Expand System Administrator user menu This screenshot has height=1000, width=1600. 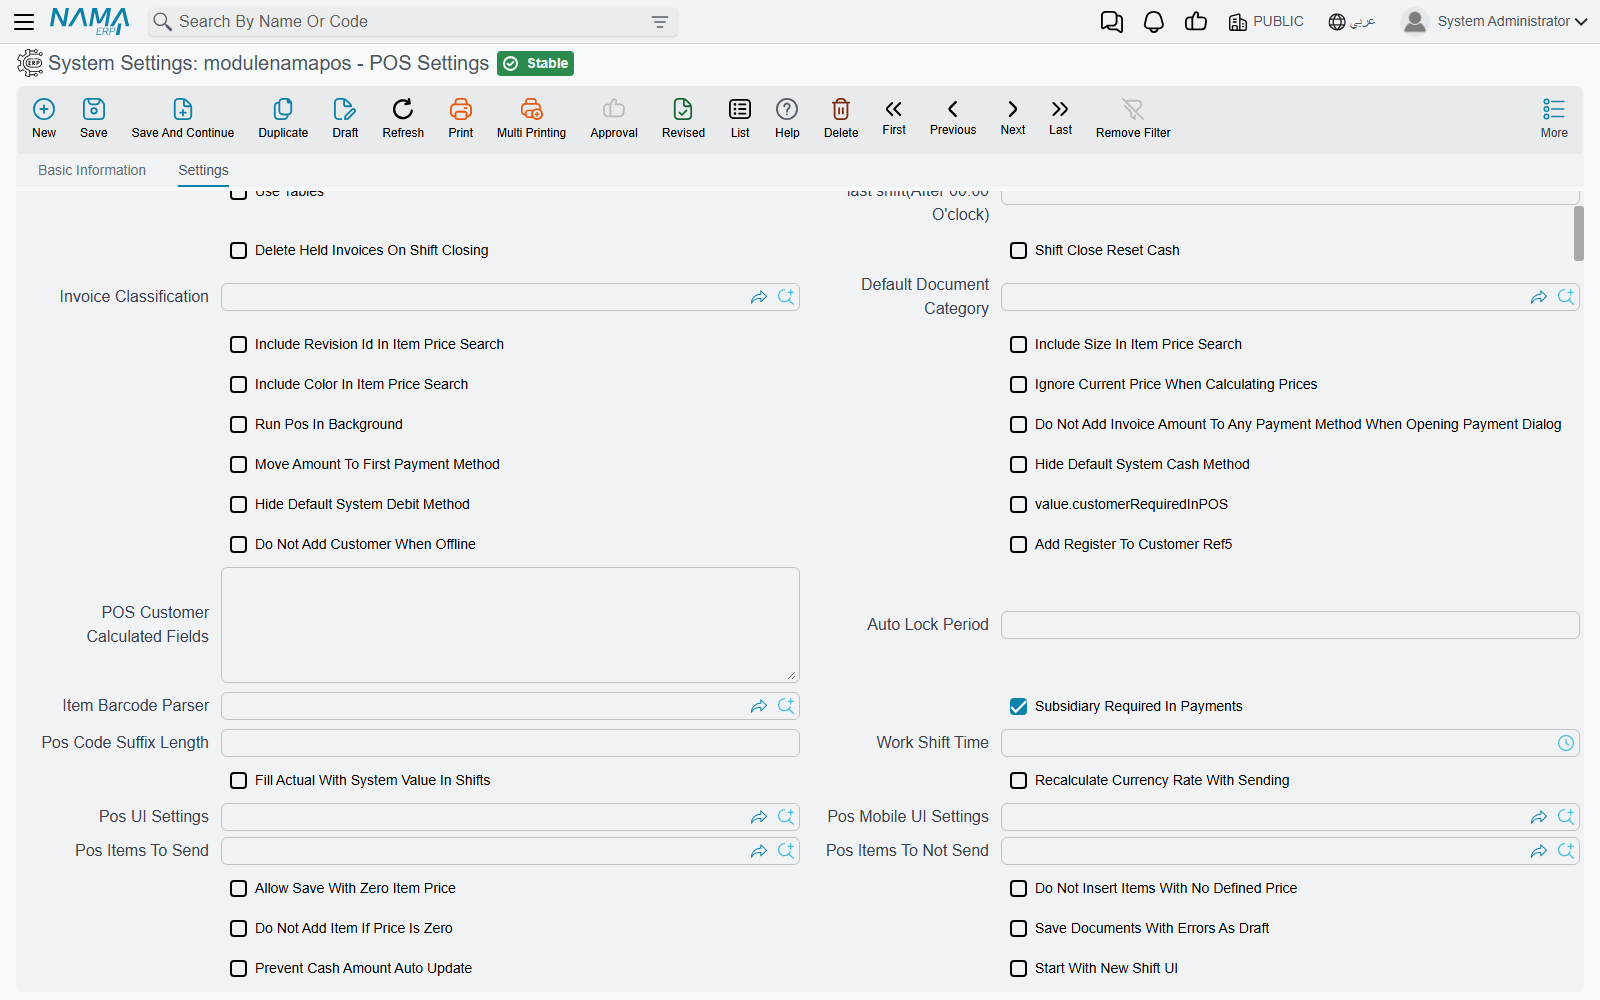(x=1495, y=21)
